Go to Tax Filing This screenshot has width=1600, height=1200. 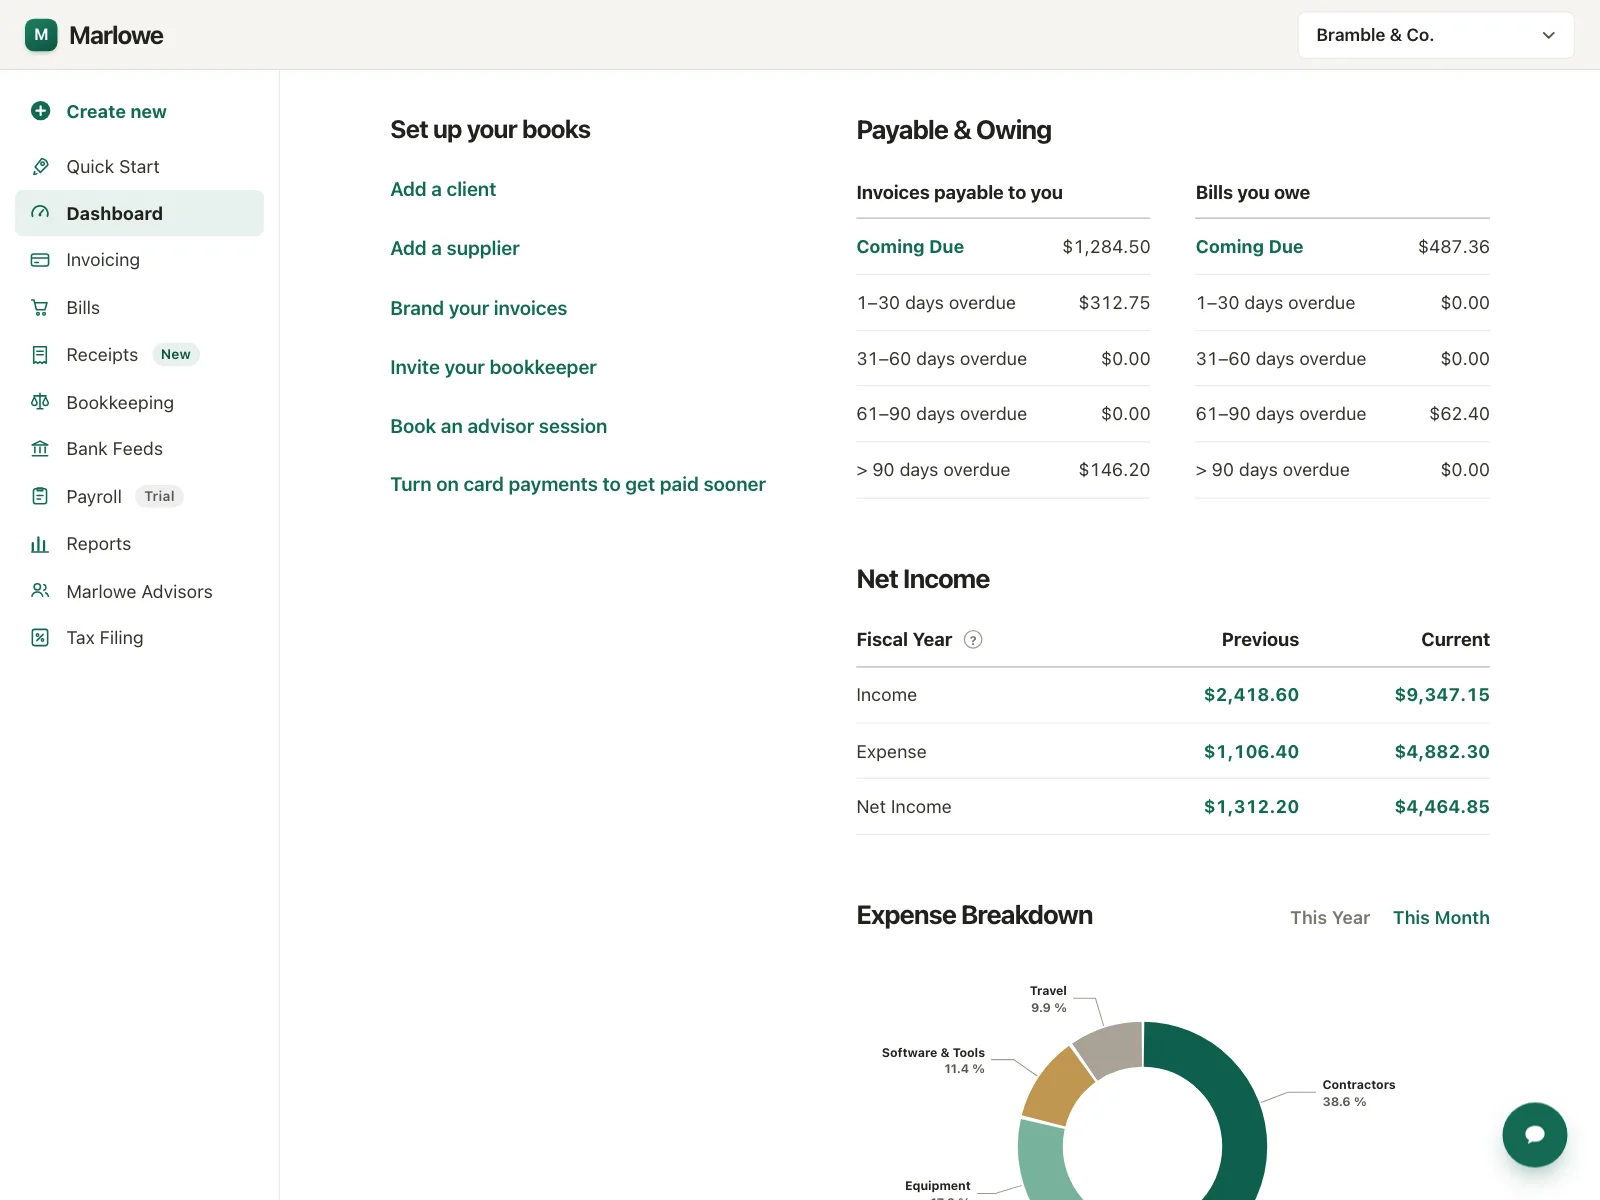[139, 638]
